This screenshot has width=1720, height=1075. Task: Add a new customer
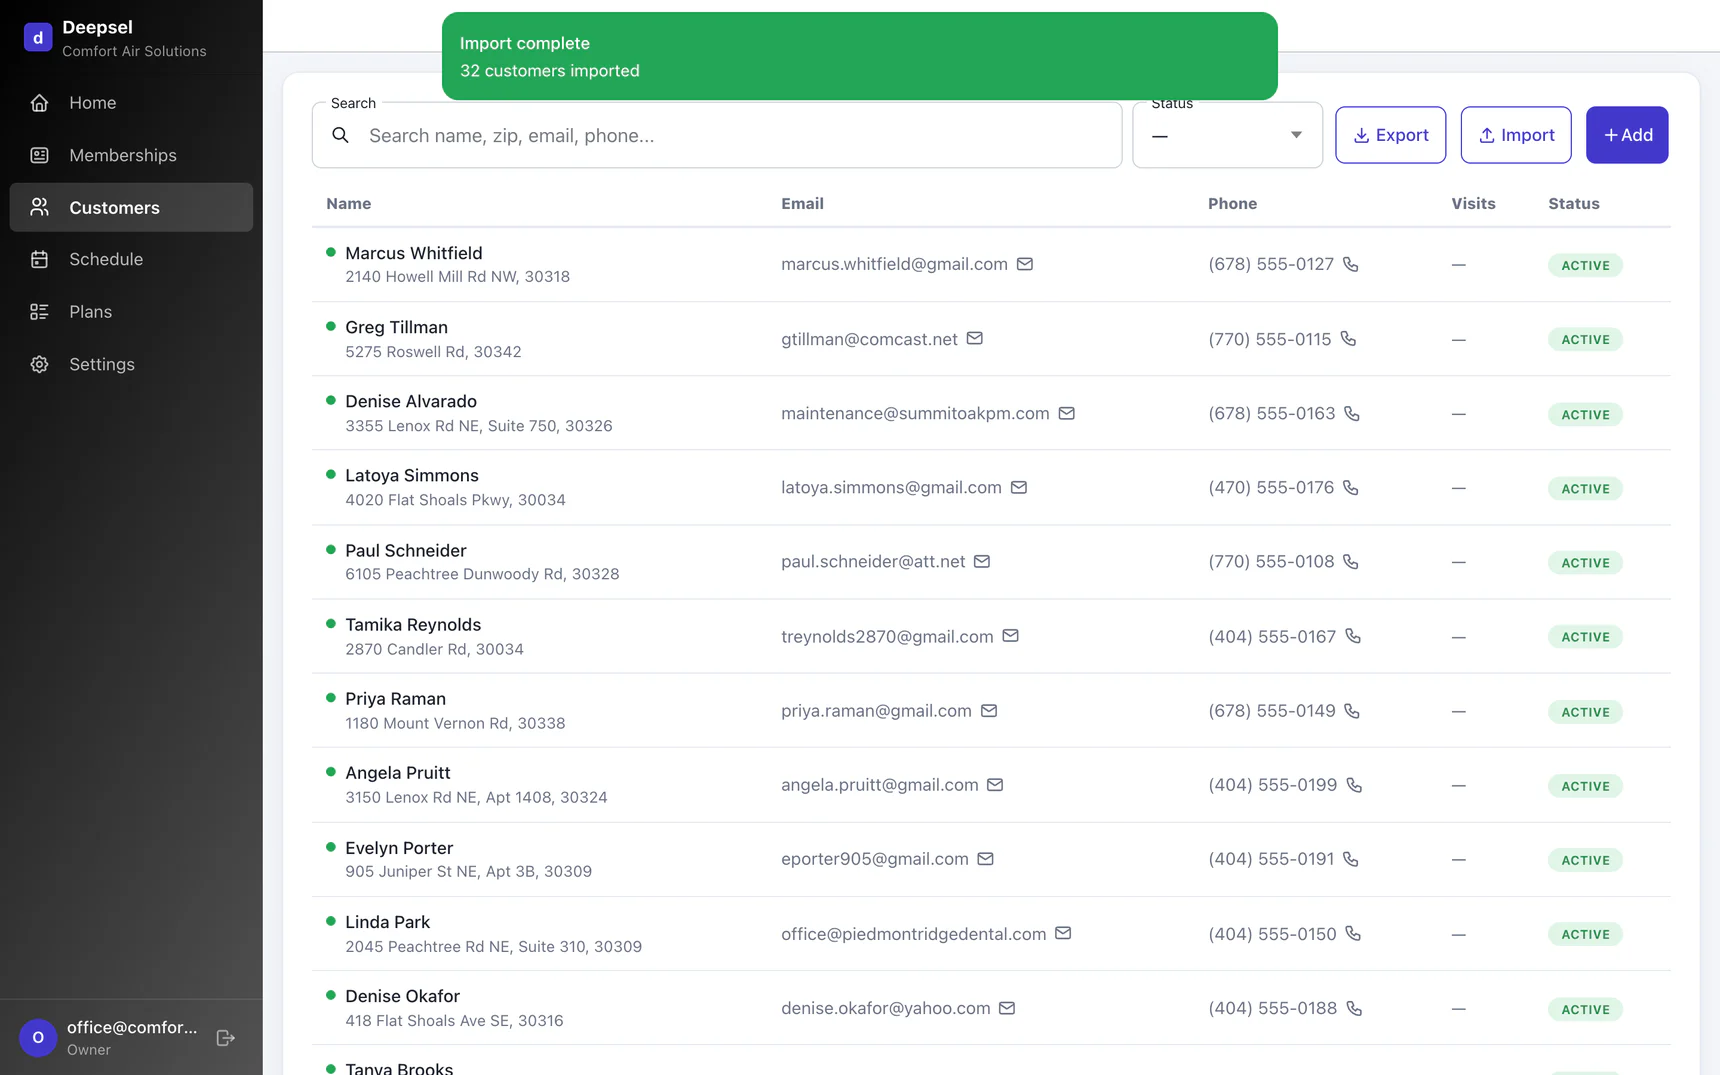(x=1627, y=135)
